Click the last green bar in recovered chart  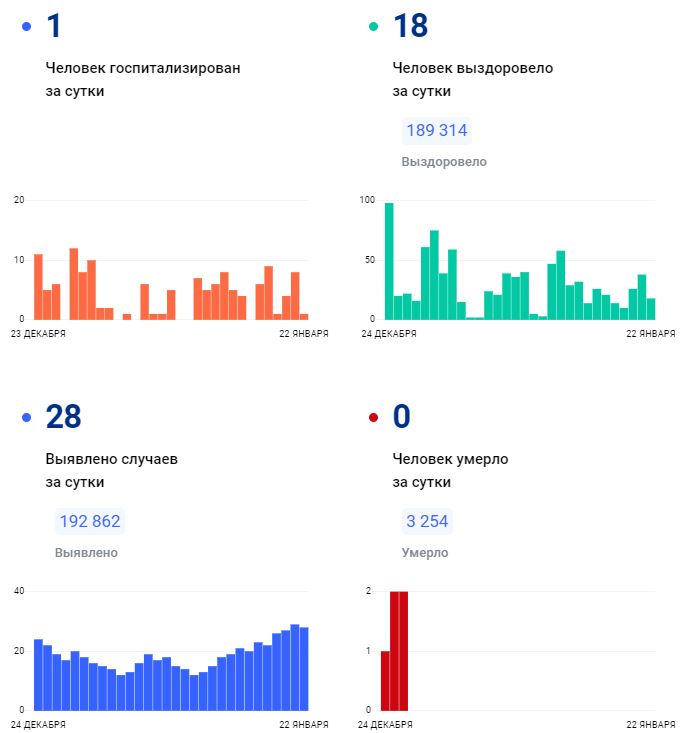(x=651, y=309)
